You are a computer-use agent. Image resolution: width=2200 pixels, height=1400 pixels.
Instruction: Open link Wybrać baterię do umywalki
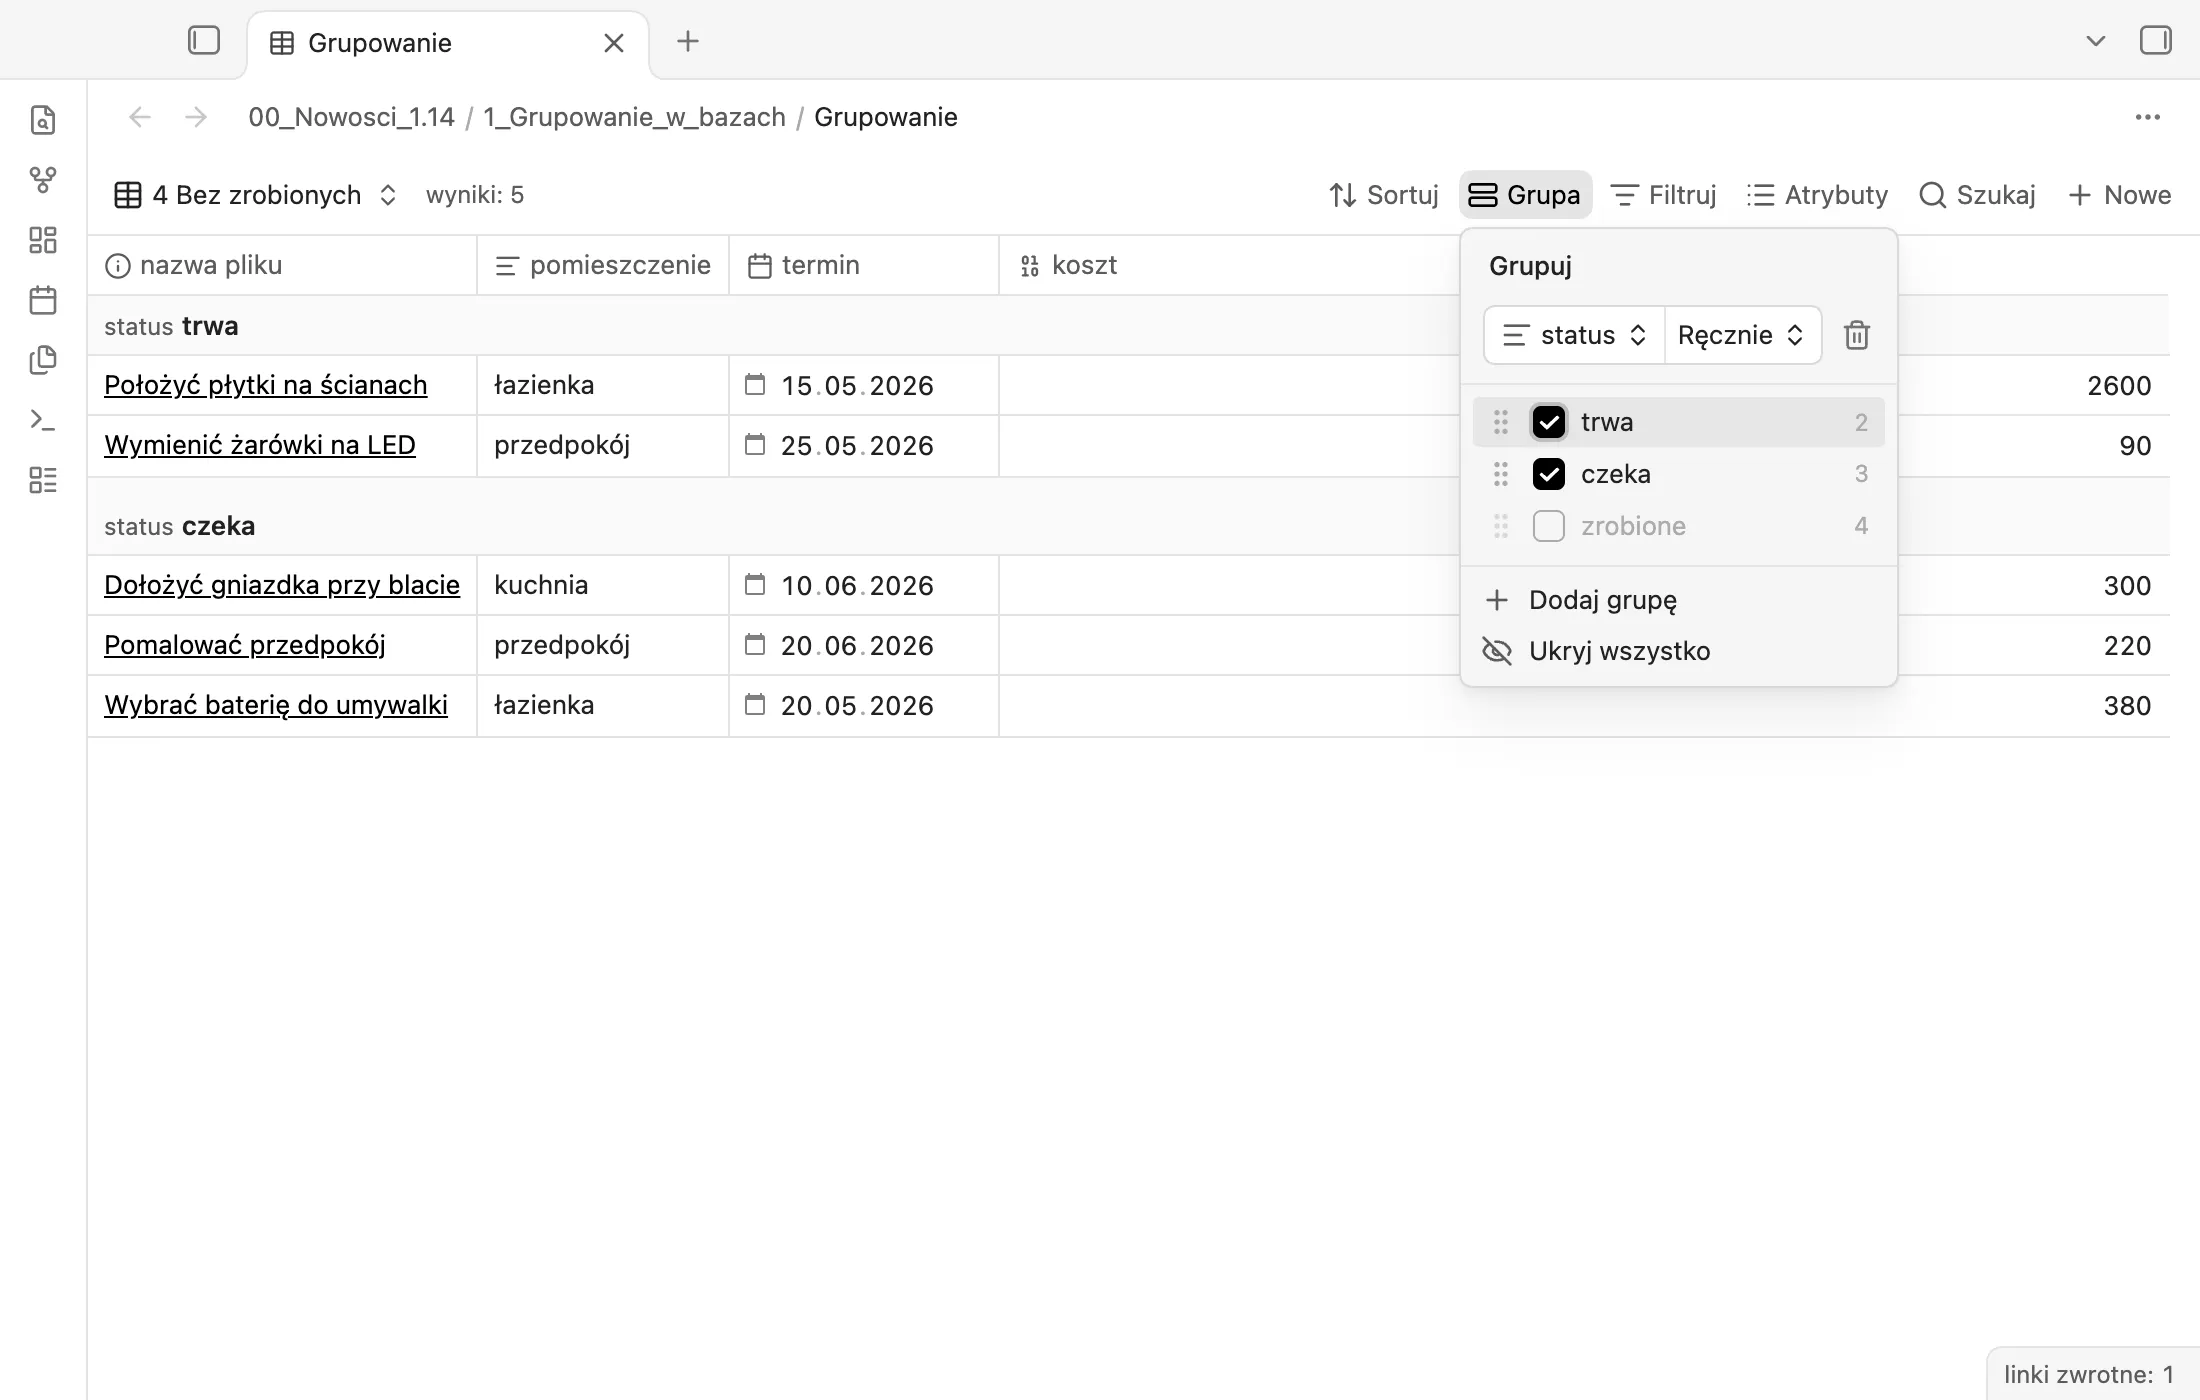(276, 705)
